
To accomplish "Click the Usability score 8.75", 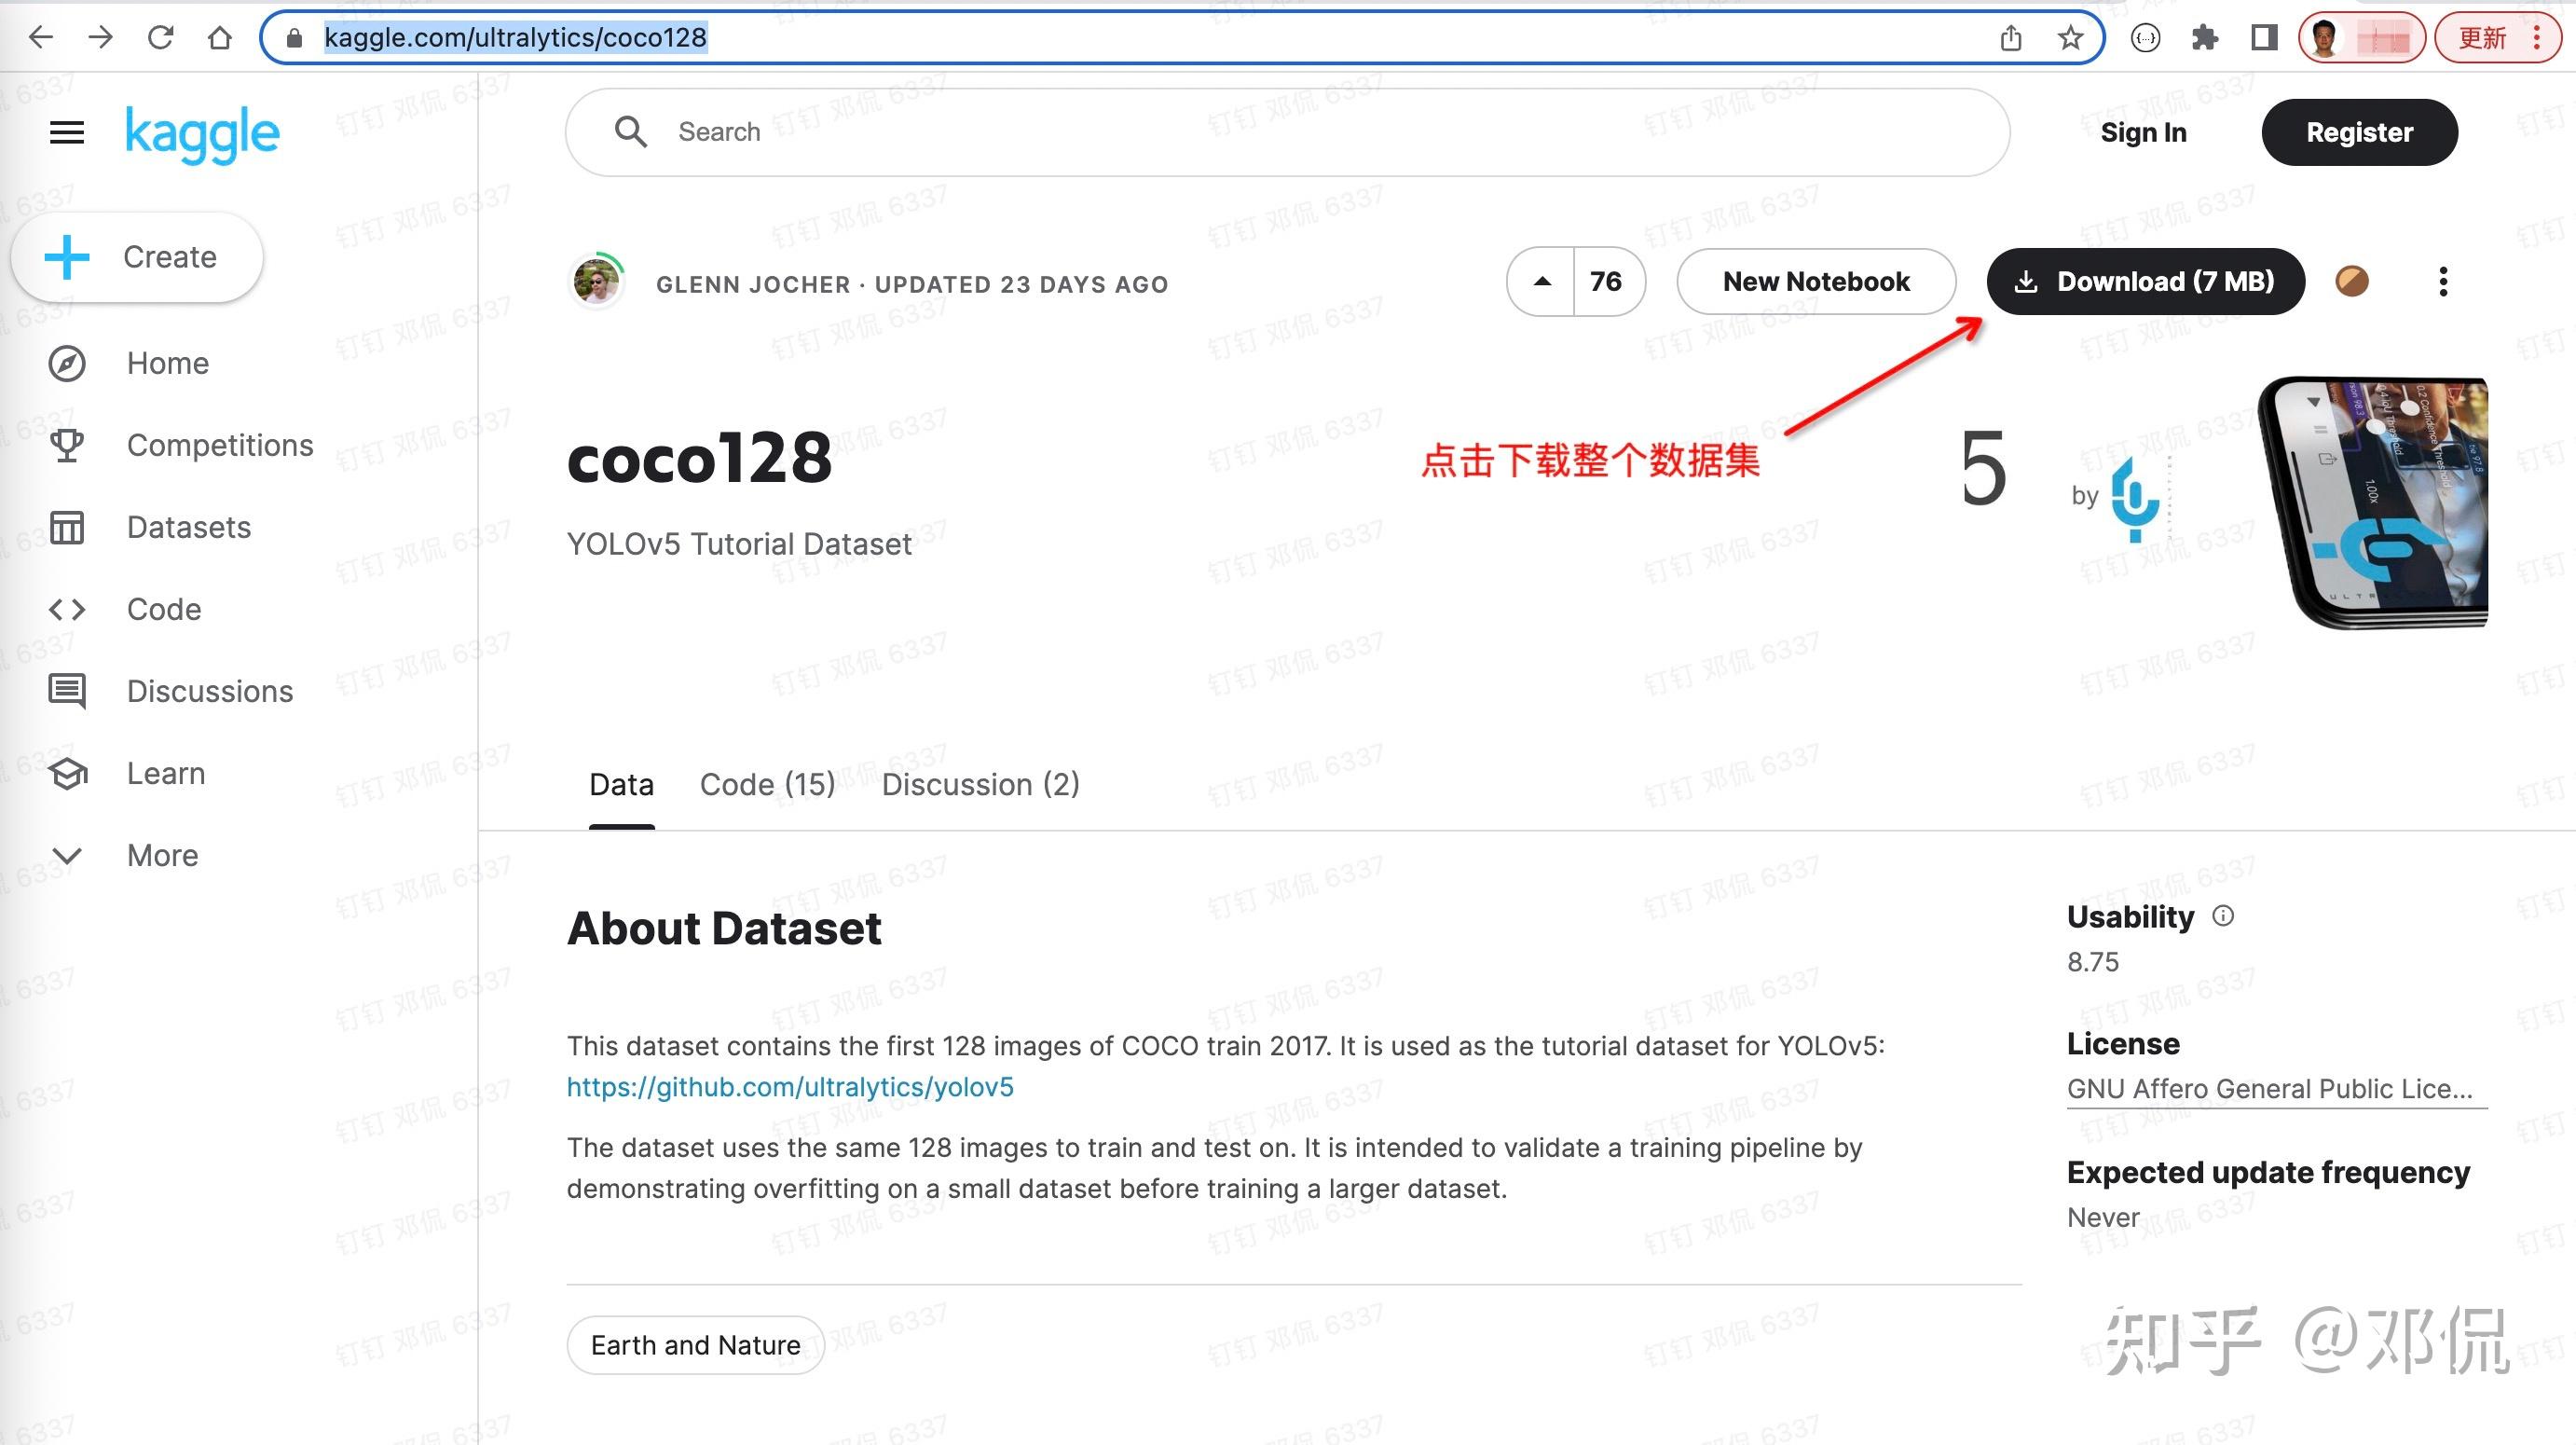I will [2092, 962].
